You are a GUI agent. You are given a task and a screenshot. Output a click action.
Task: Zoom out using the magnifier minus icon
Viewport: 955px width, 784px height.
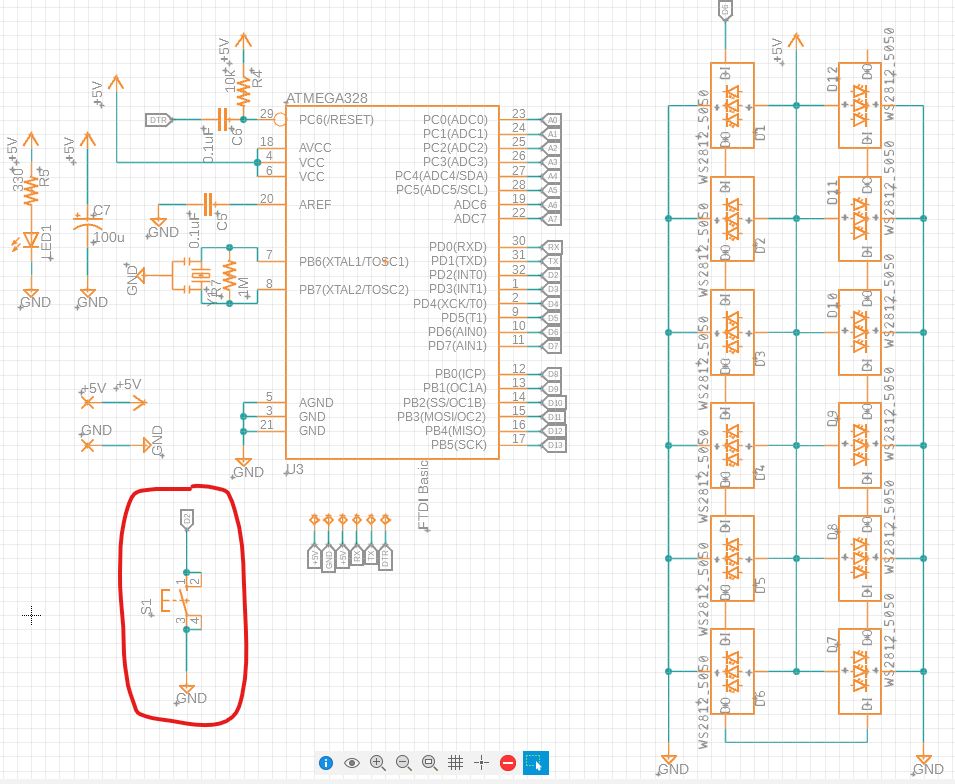pos(403,763)
